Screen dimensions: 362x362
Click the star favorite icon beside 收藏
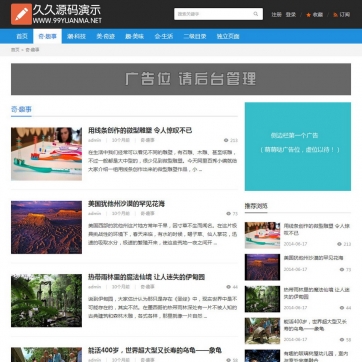tap(308, 15)
